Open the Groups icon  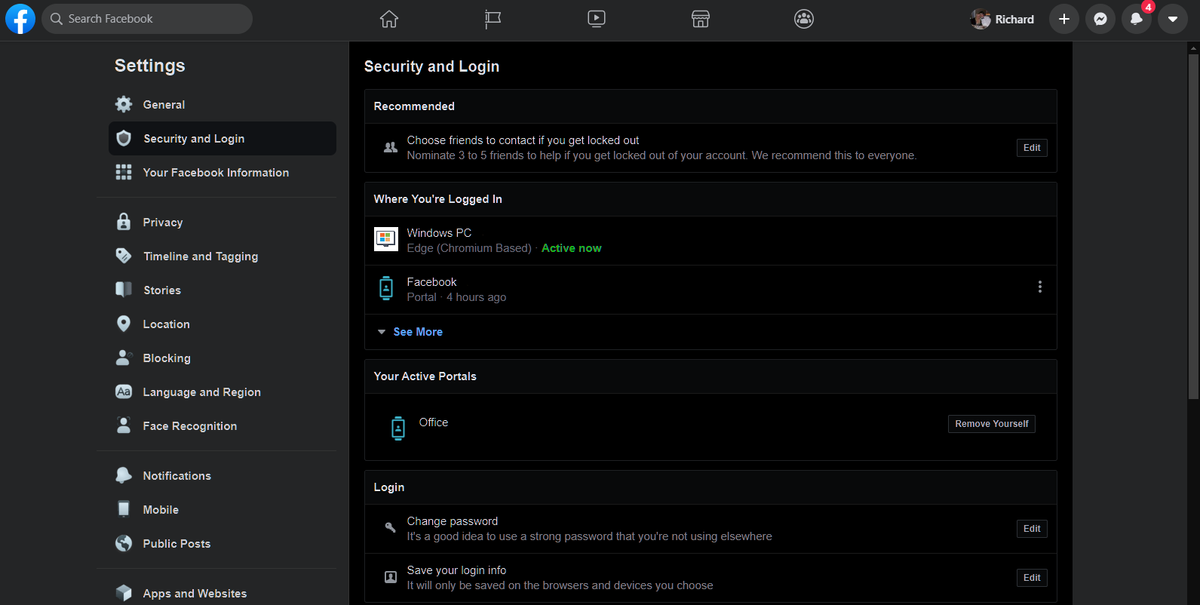tap(804, 19)
